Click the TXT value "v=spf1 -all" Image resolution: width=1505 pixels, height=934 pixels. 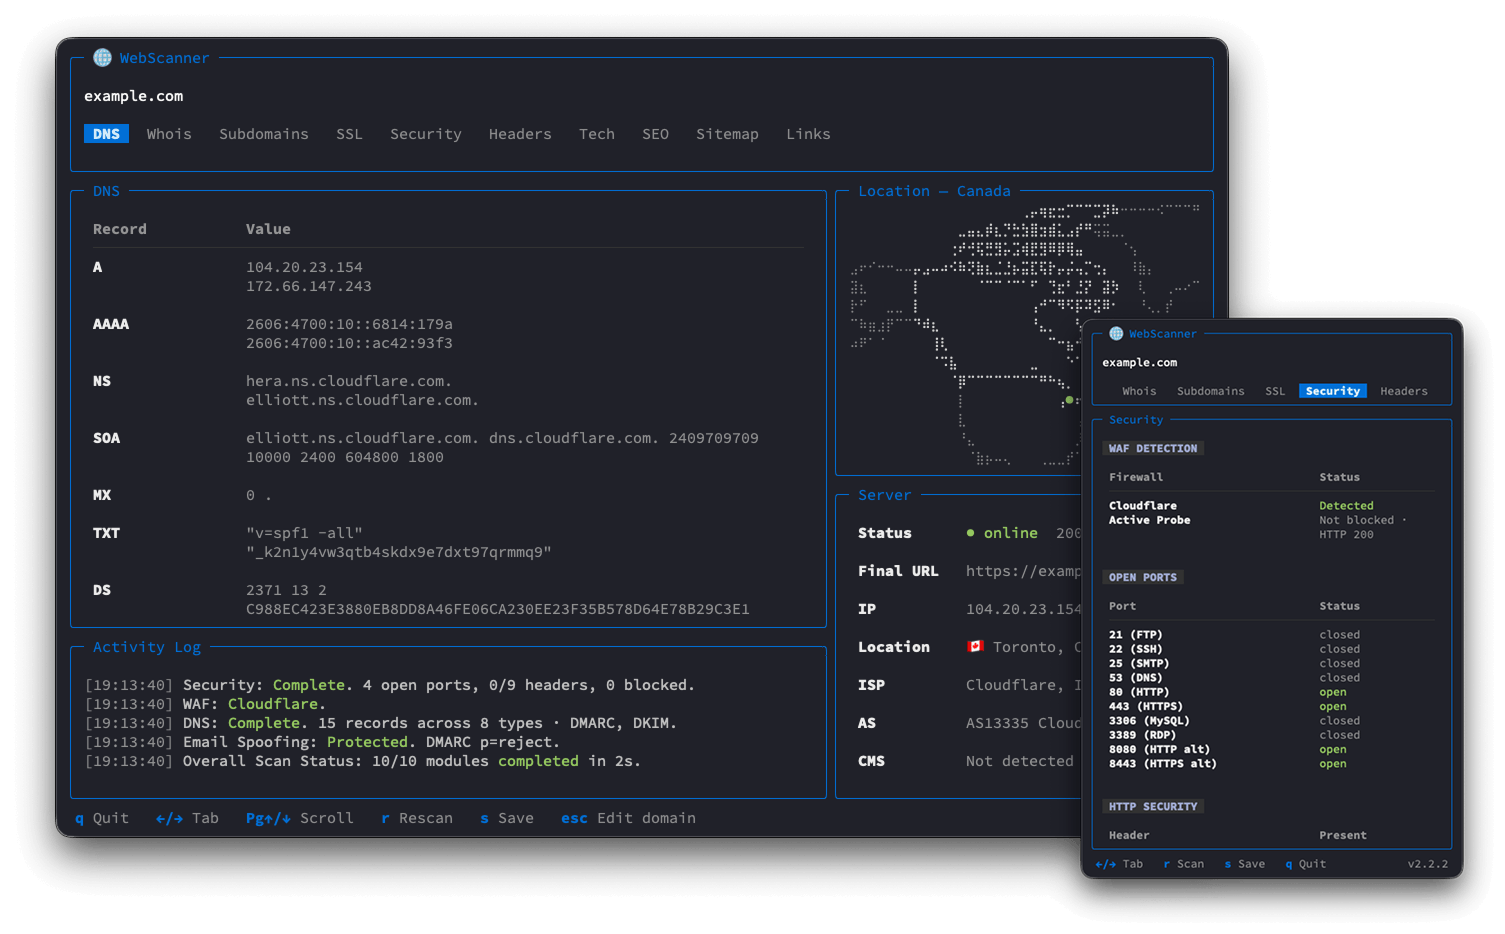coord(304,533)
